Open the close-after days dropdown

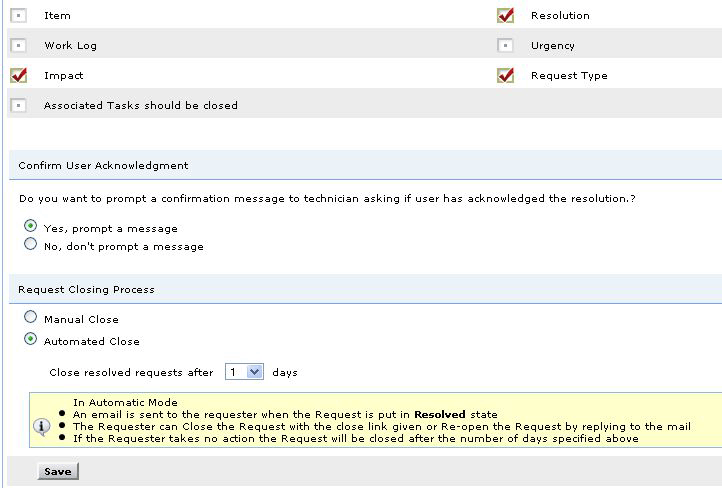[x=244, y=372]
